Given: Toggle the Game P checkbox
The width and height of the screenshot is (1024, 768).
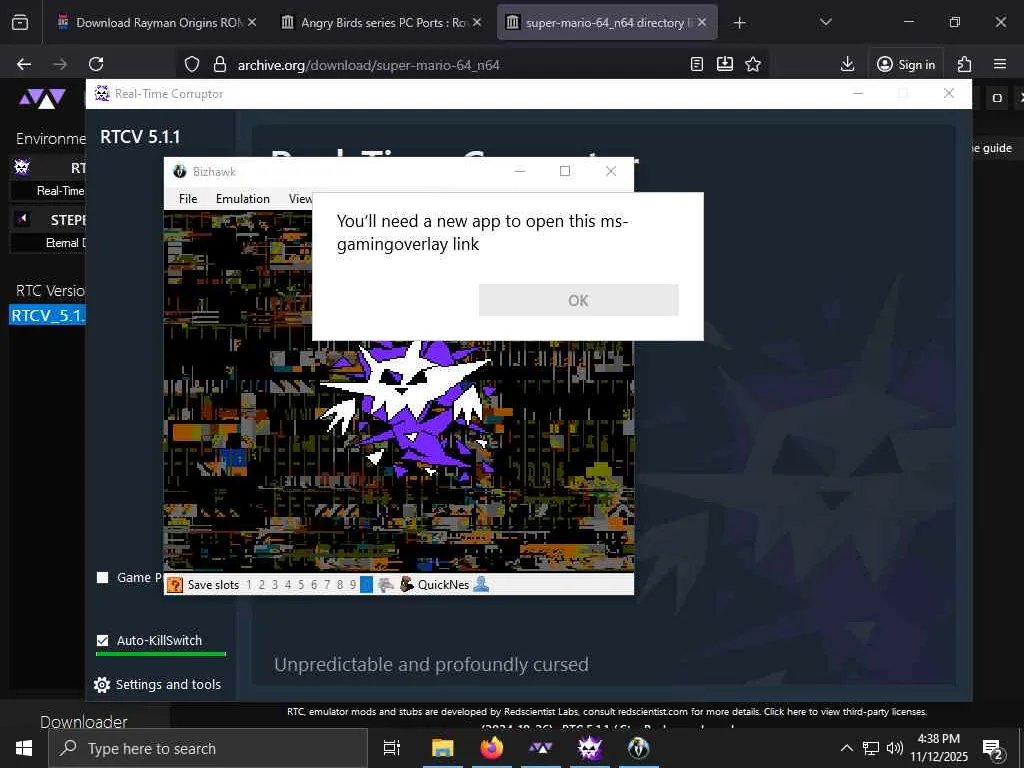Looking at the screenshot, I should pos(103,577).
